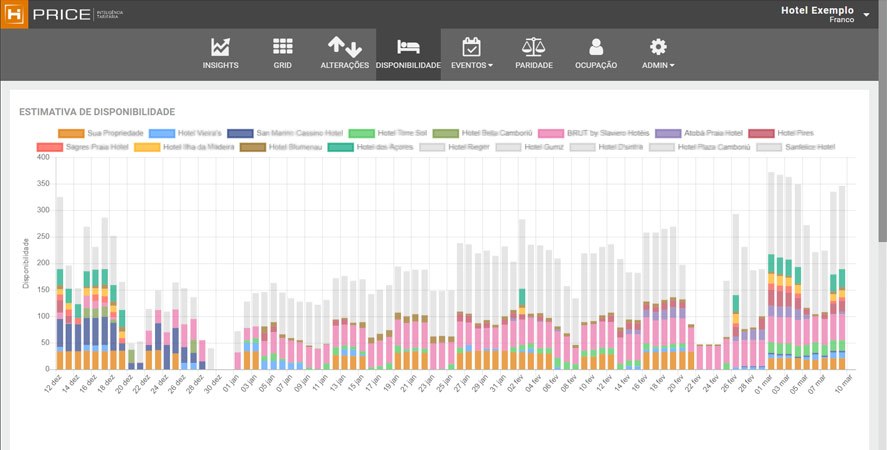Click the Admin gear icon
Screen dimensions: 887x450
(658, 47)
